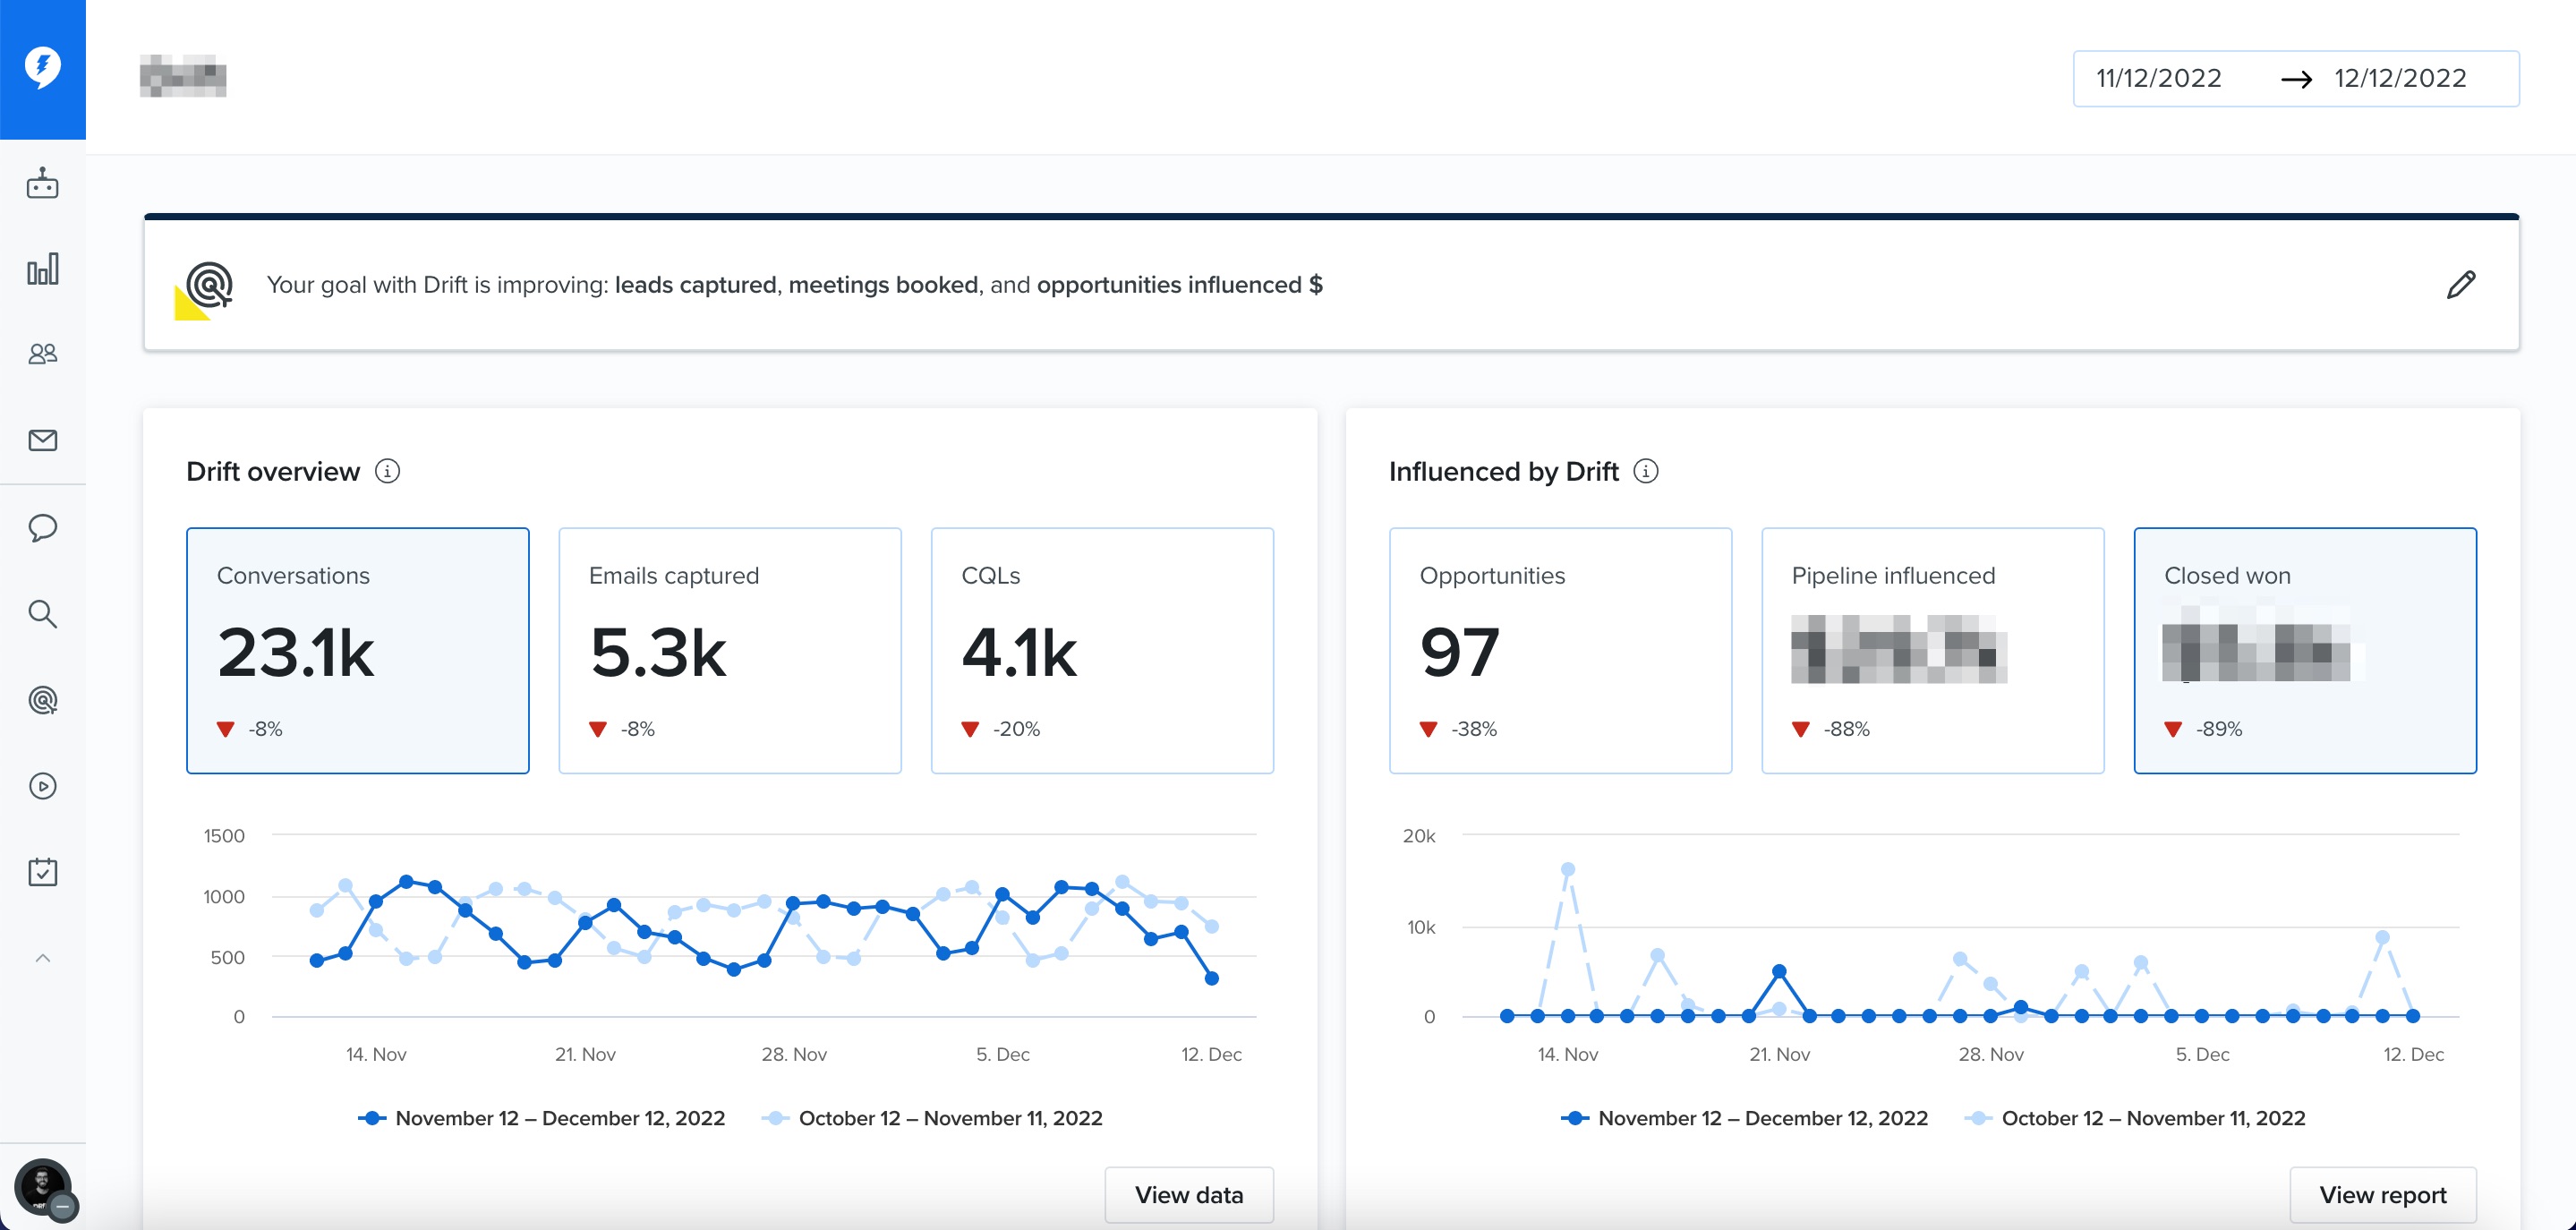Click info icon next to Drift overview
Screen dimensions: 2576x1230
[x=387, y=471]
